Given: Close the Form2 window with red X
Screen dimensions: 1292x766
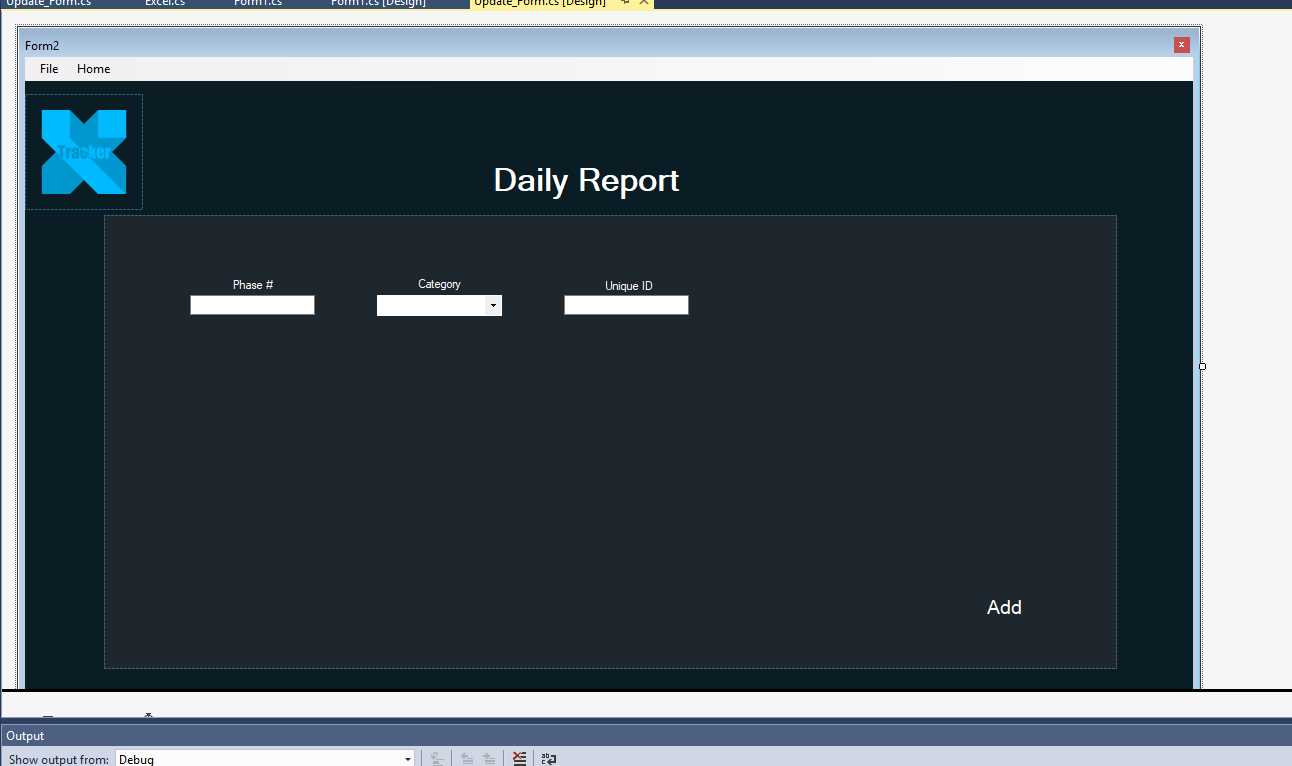Looking at the screenshot, I should click(1181, 45).
